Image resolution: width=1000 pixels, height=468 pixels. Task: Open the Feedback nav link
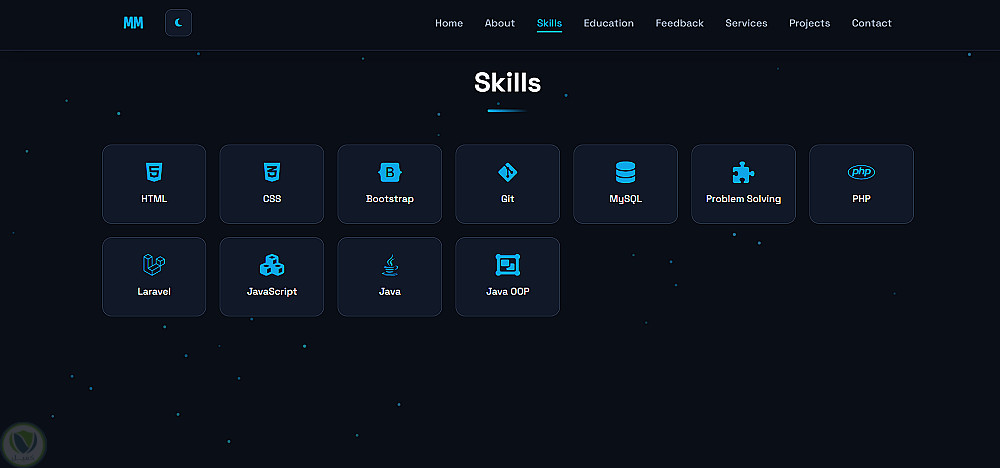(x=679, y=23)
